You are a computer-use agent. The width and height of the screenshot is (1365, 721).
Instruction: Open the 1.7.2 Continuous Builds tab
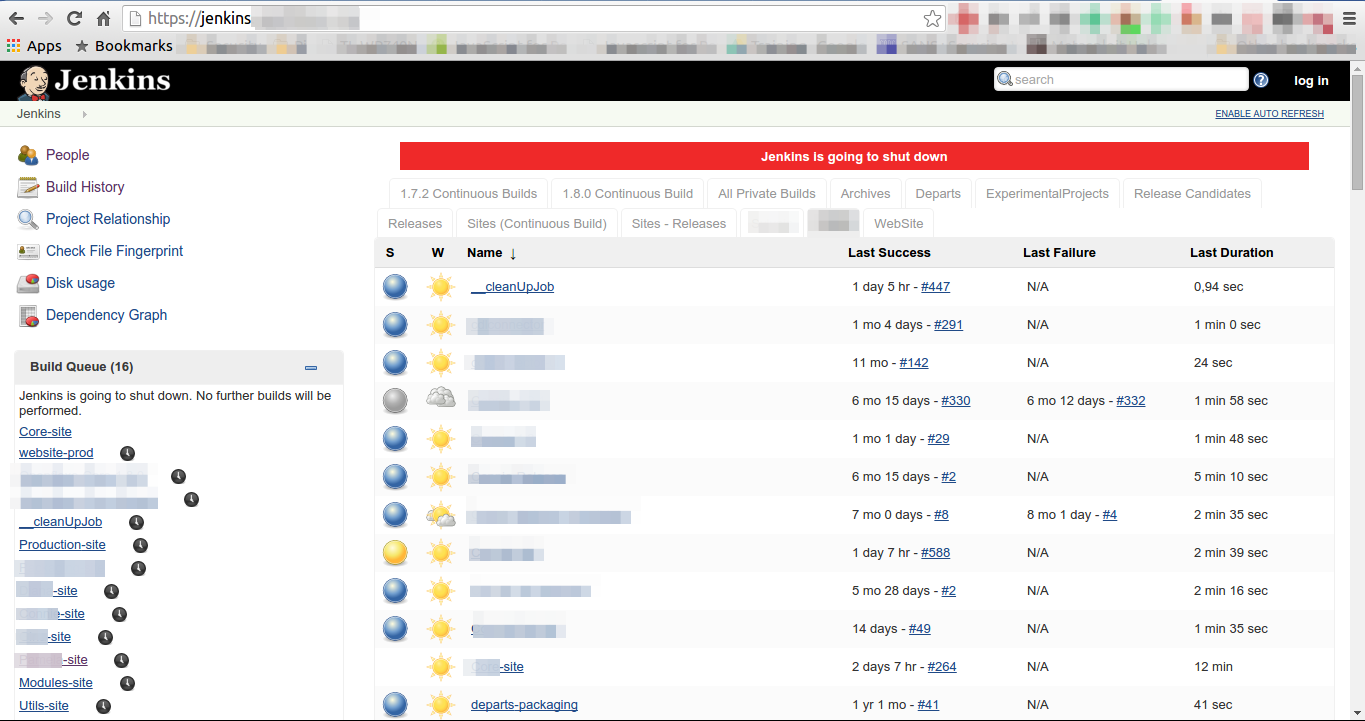[x=469, y=194]
